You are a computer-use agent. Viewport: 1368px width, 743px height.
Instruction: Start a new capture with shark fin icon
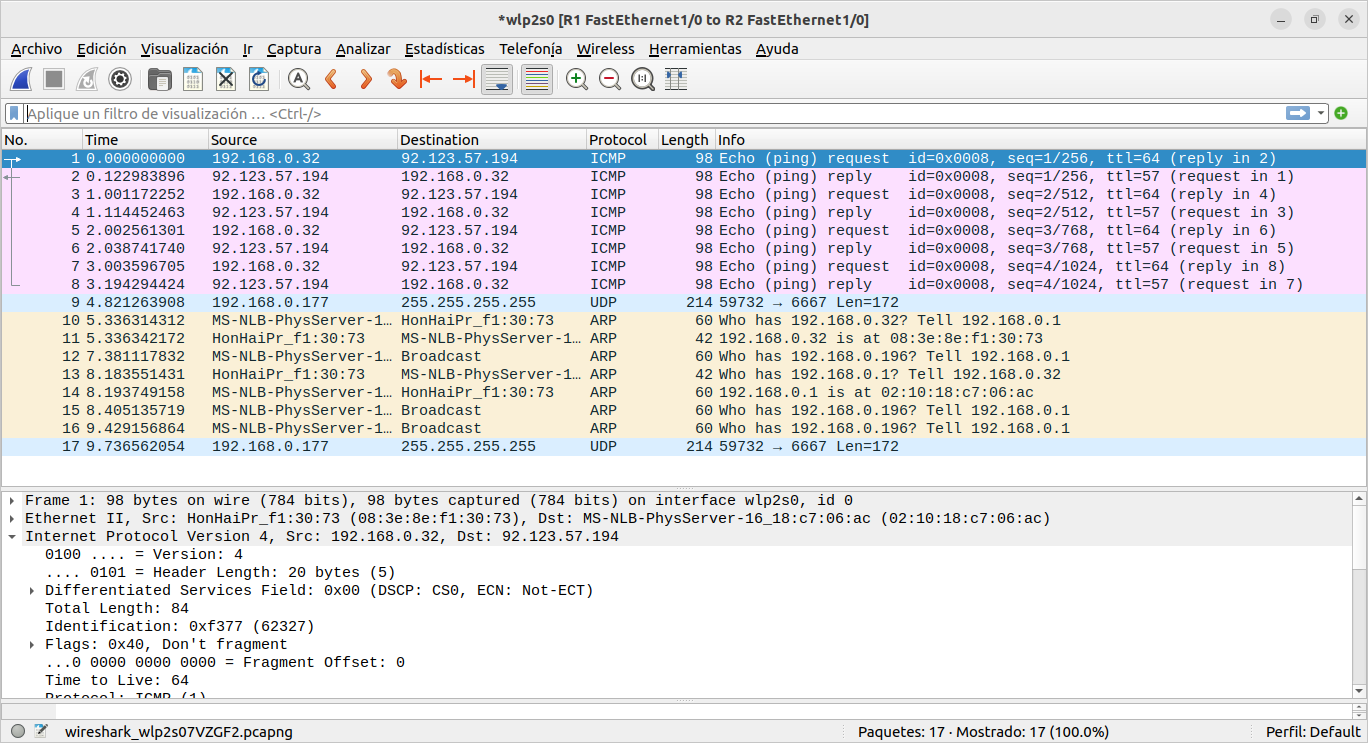click(22, 79)
